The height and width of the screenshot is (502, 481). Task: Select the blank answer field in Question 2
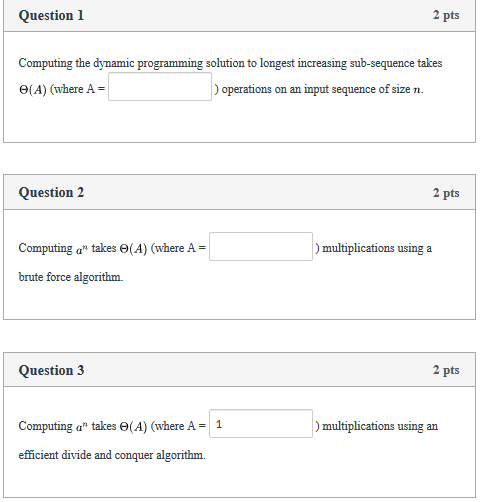click(261, 247)
